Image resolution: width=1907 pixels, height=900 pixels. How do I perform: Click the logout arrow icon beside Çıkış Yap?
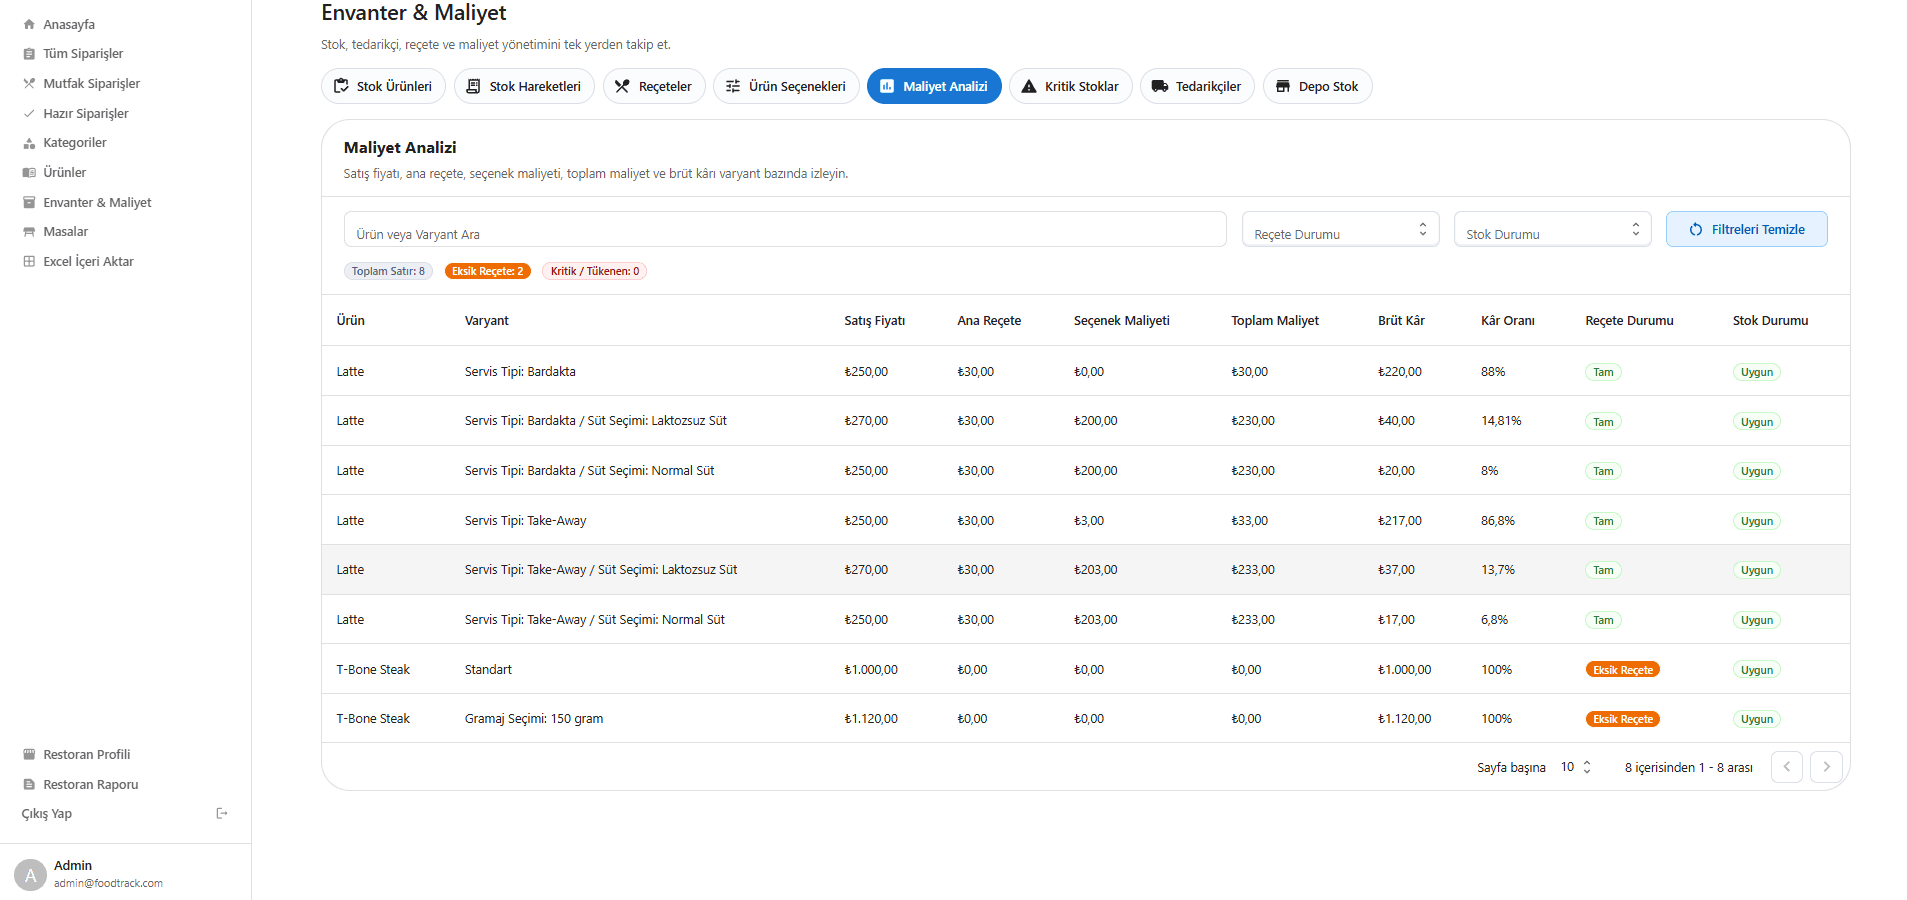click(222, 813)
